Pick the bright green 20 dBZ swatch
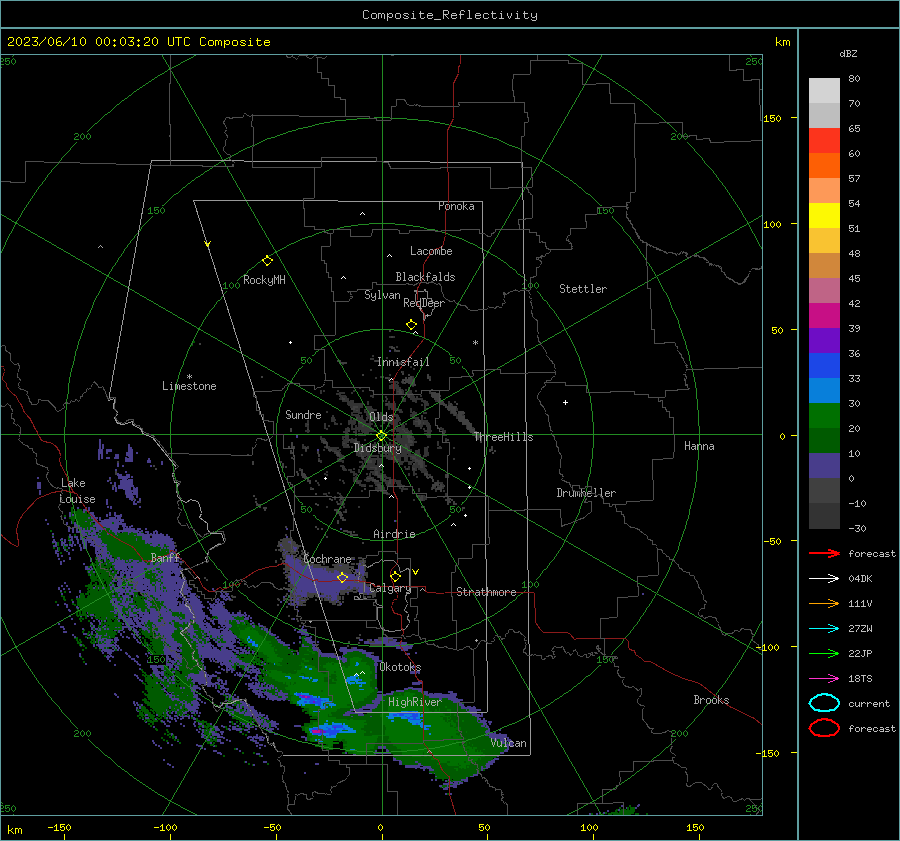 coord(824,416)
